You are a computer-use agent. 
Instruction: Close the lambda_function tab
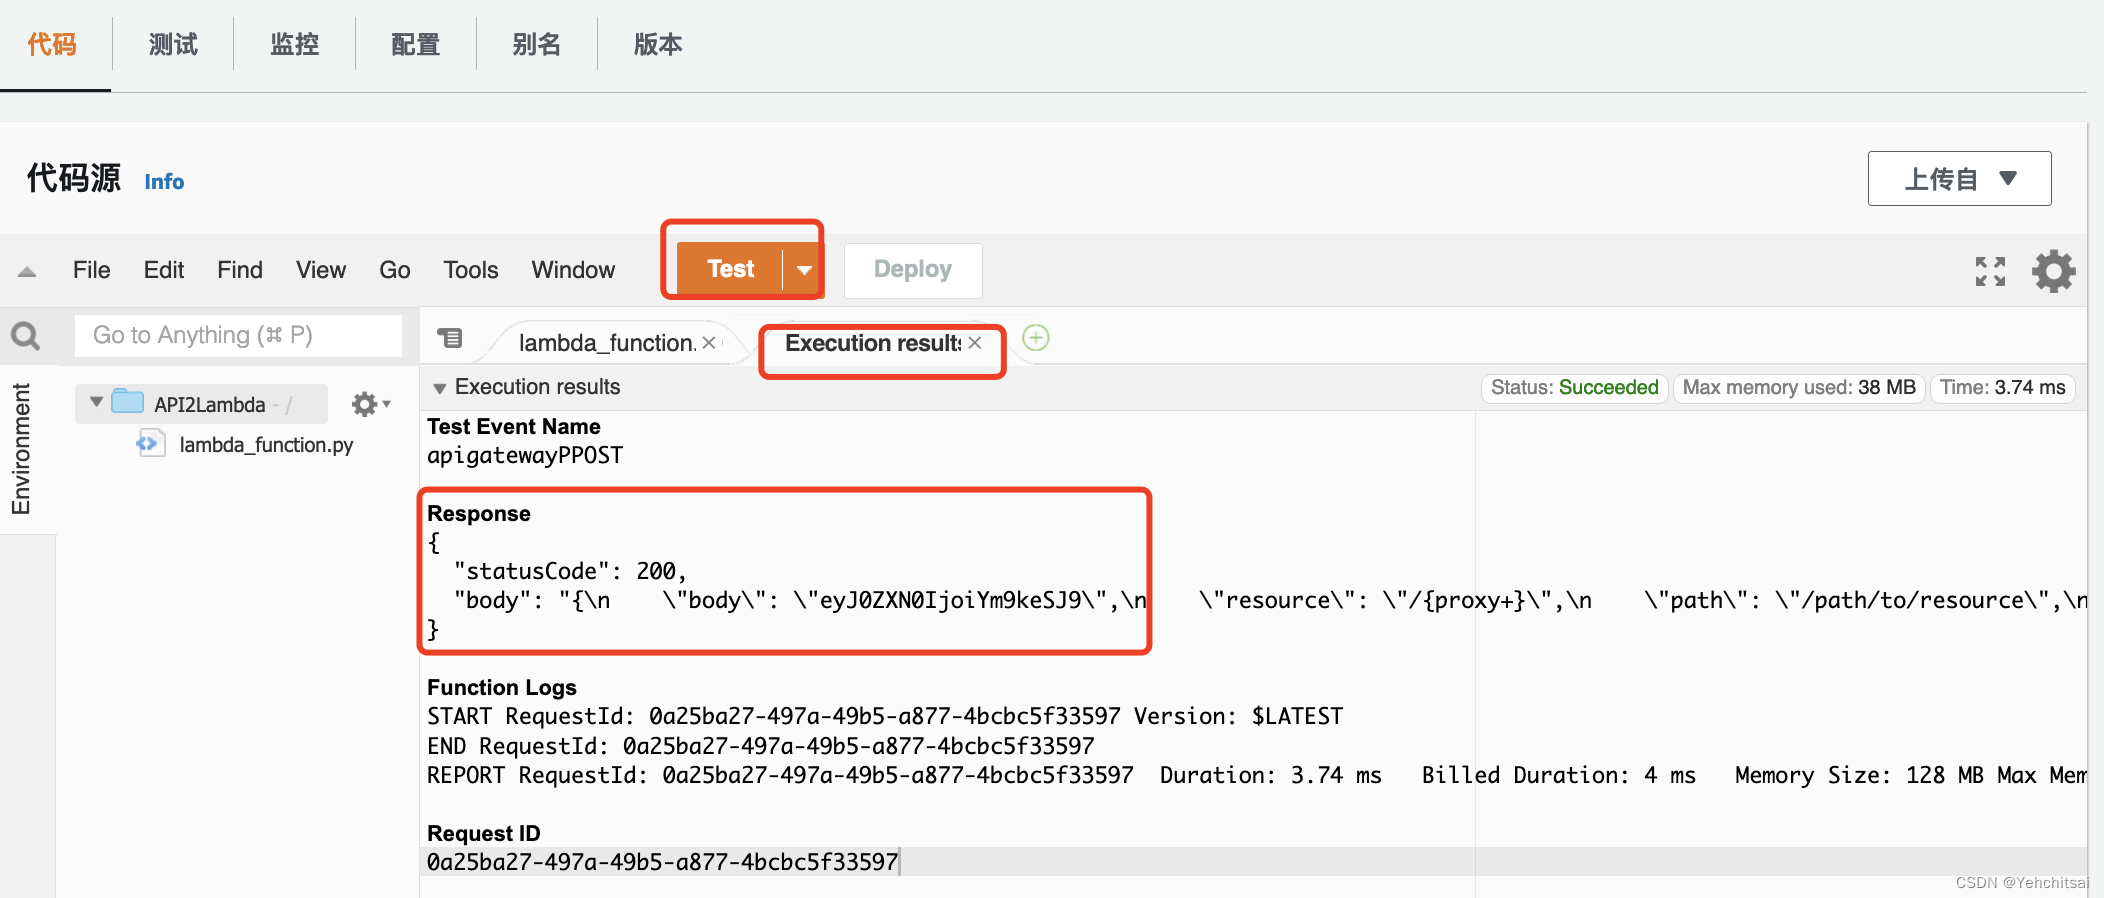coord(709,343)
